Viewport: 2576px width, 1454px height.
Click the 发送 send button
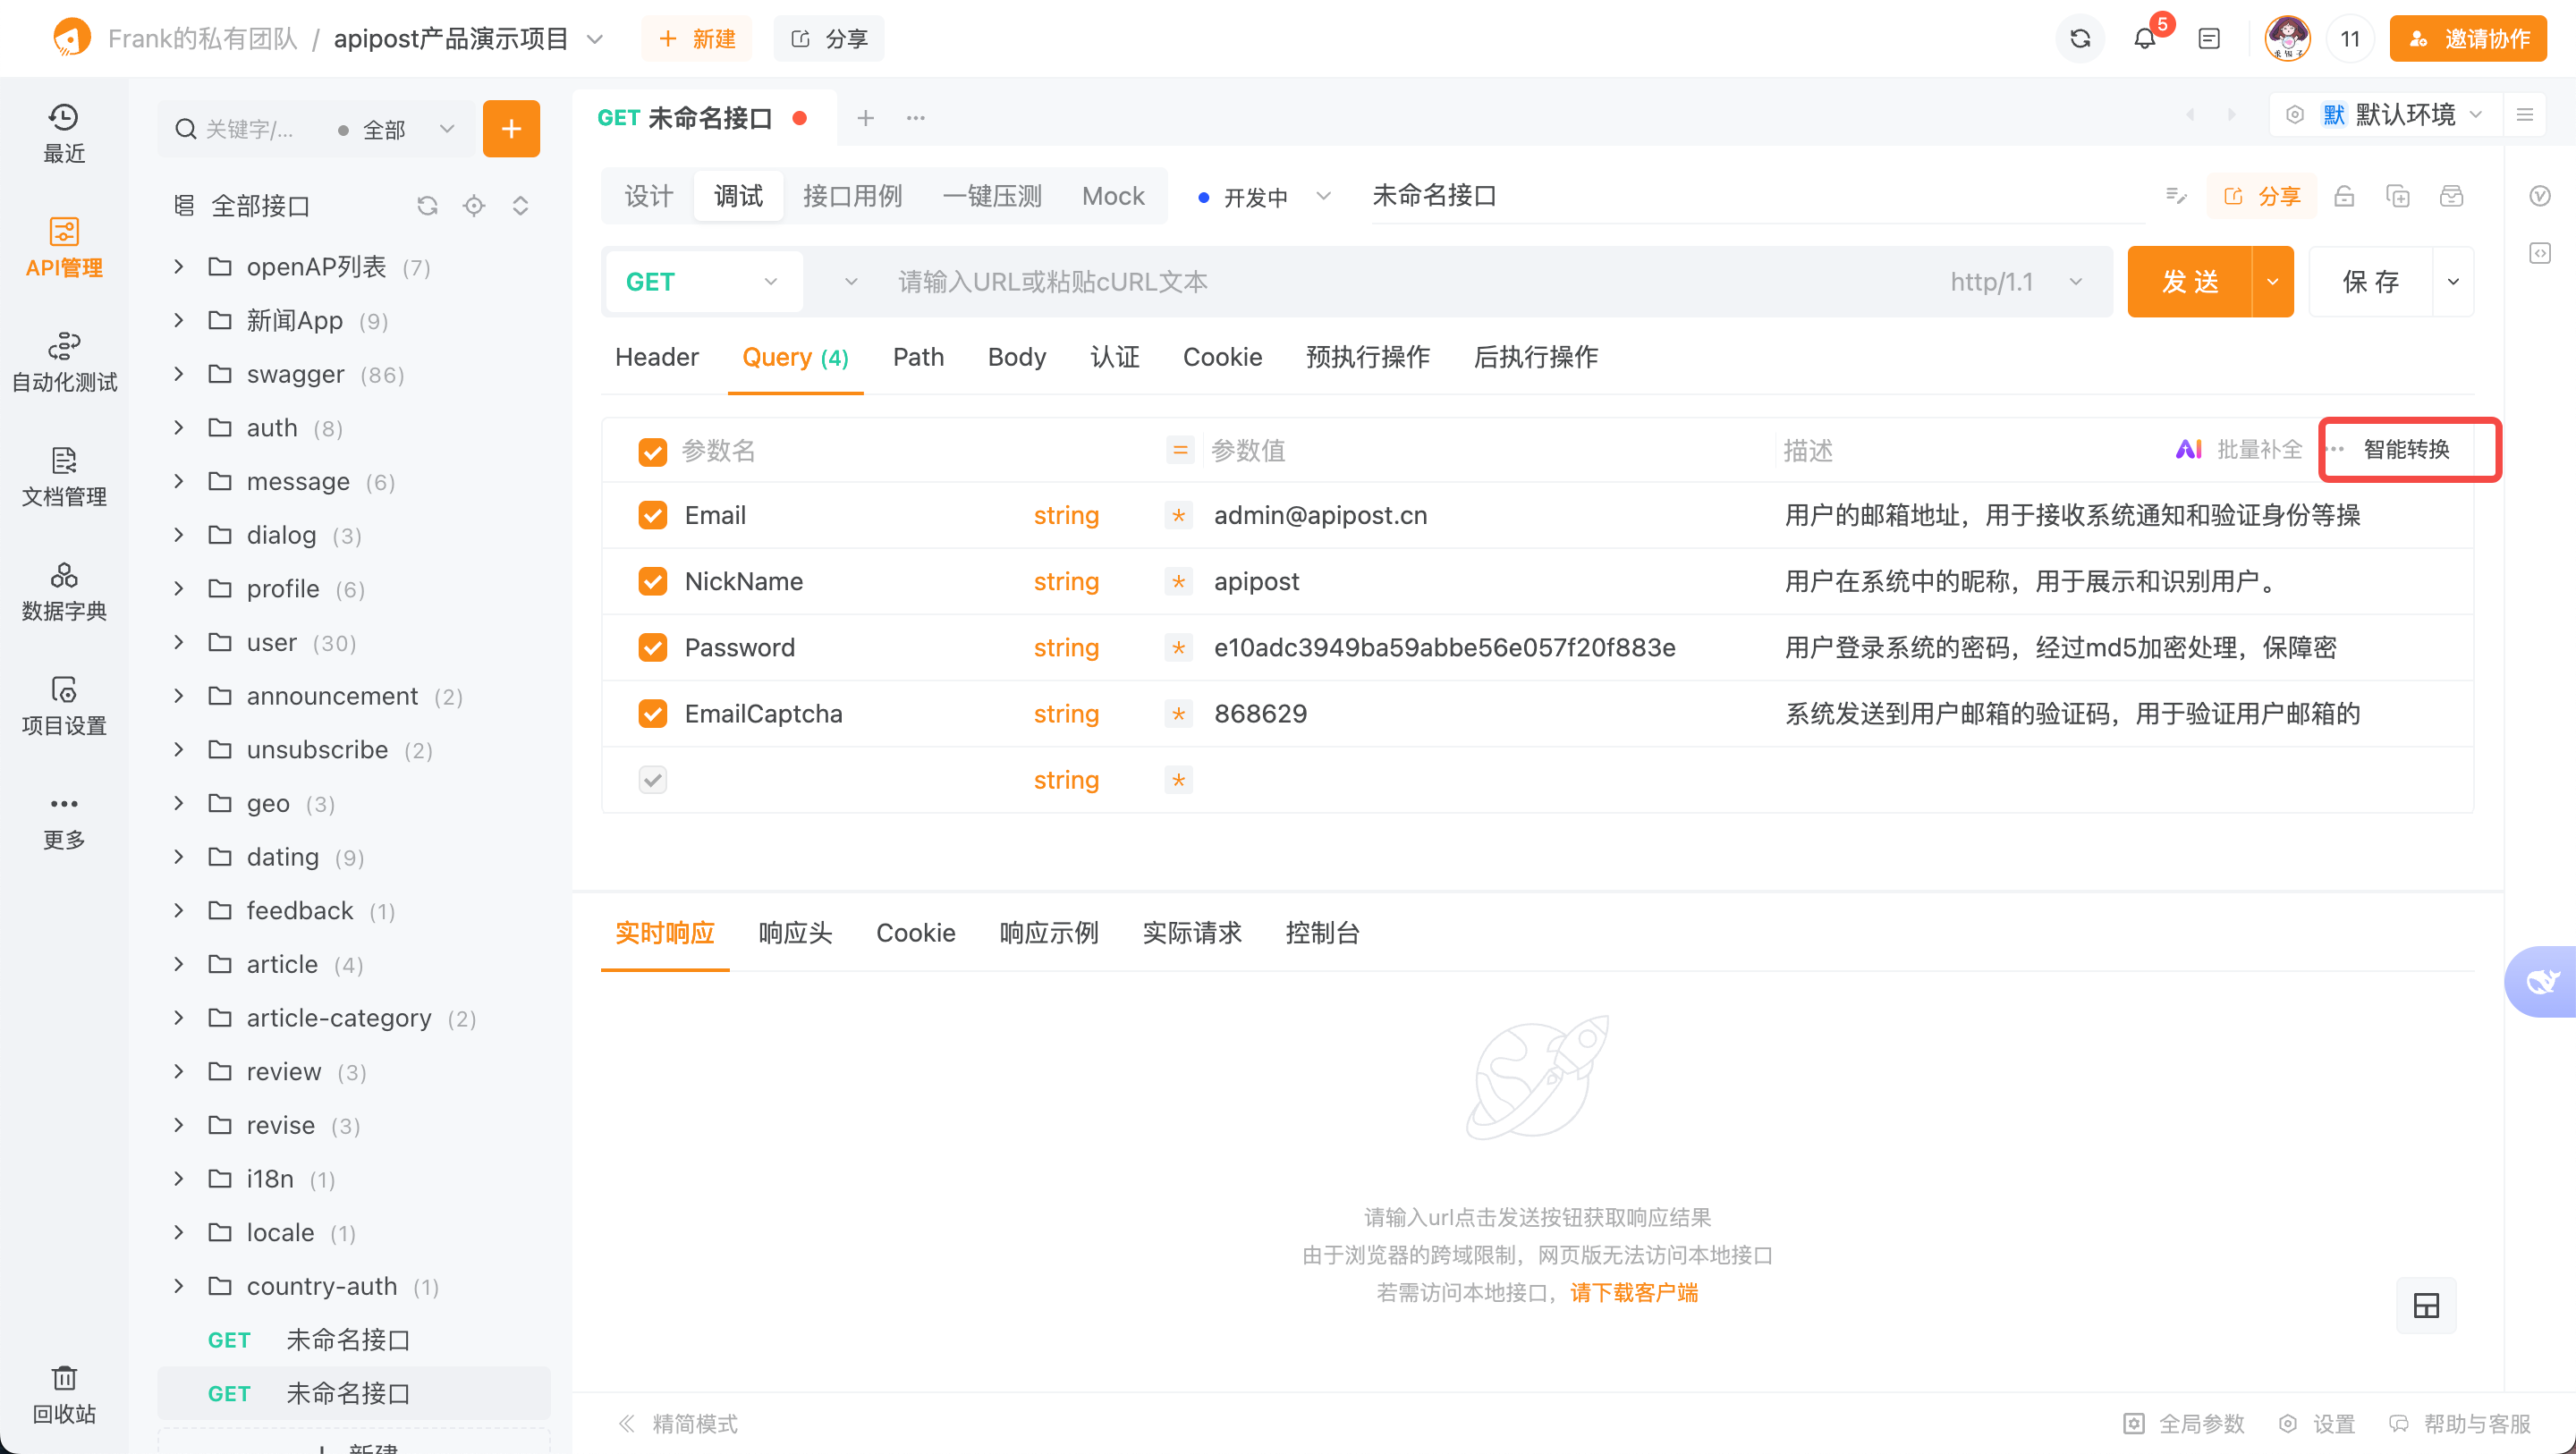(x=2191, y=281)
